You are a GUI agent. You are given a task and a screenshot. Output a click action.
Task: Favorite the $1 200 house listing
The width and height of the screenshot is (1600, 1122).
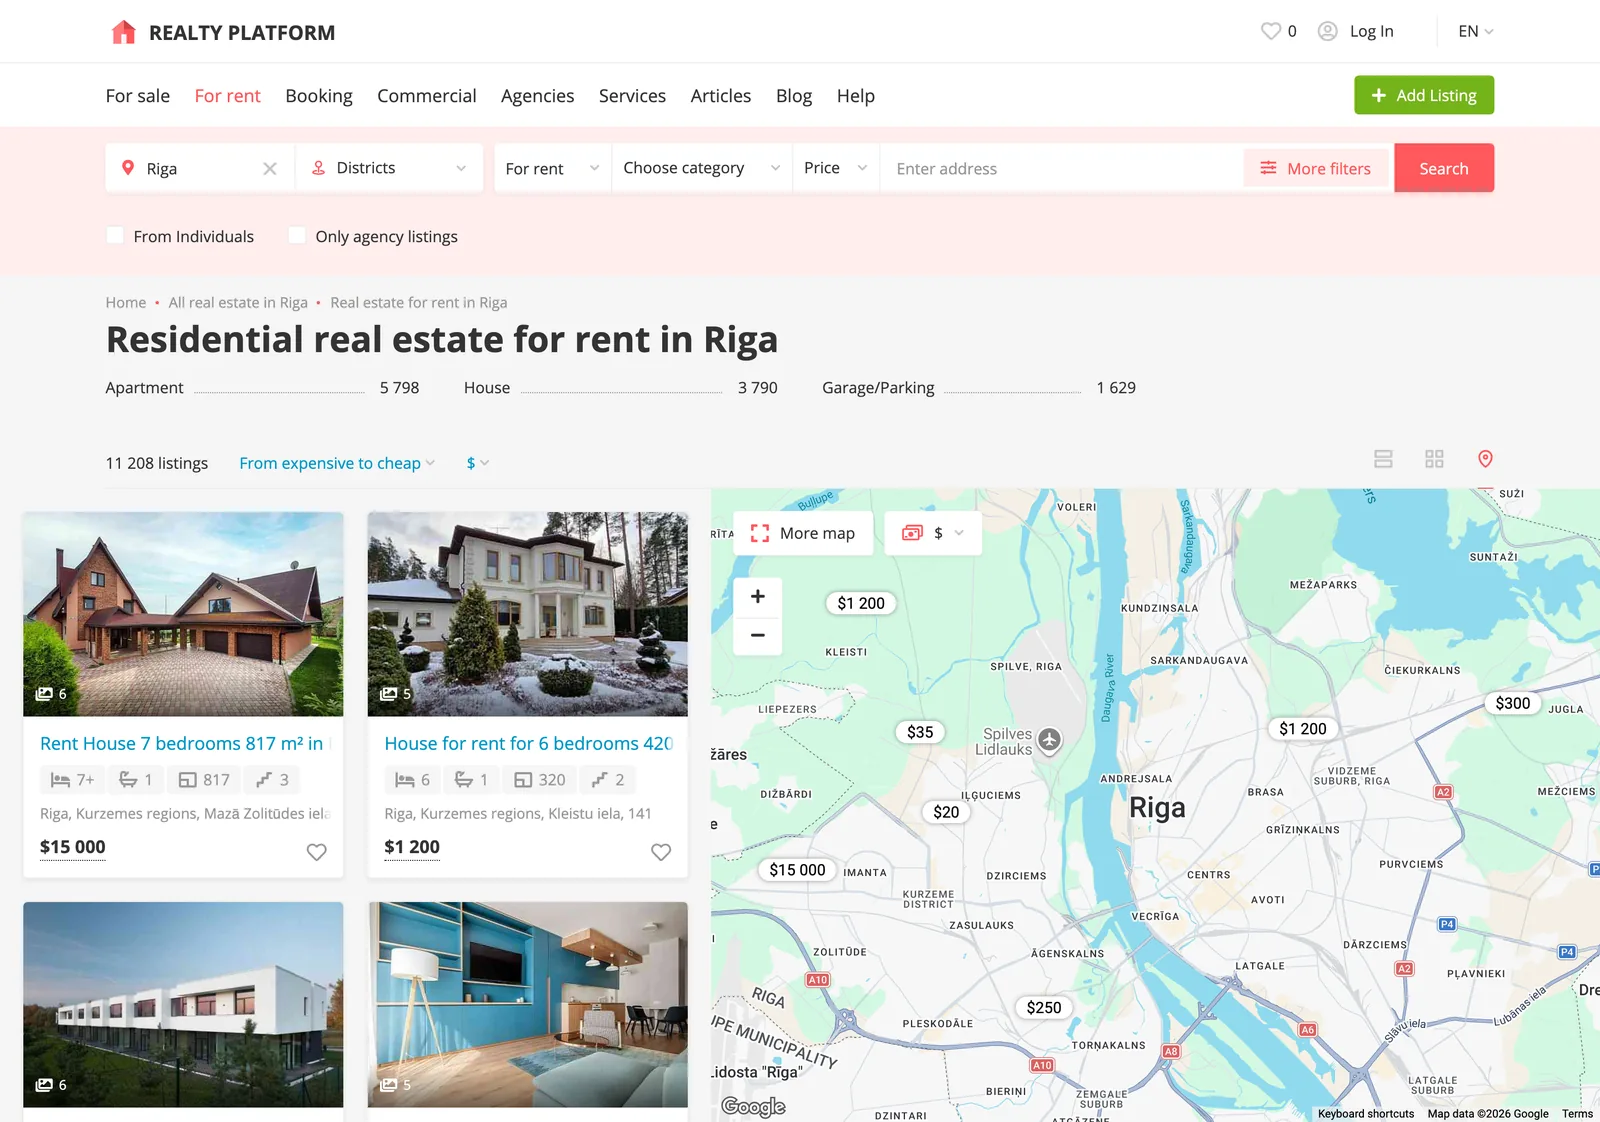tap(661, 852)
